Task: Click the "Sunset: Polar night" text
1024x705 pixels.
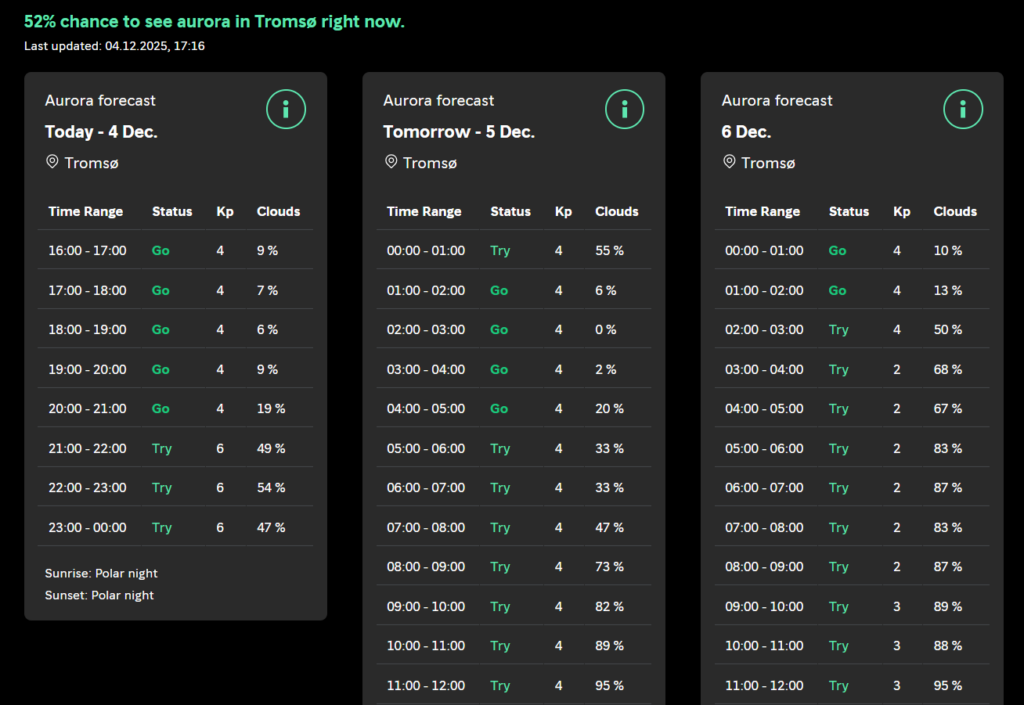Action: (99, 595)
